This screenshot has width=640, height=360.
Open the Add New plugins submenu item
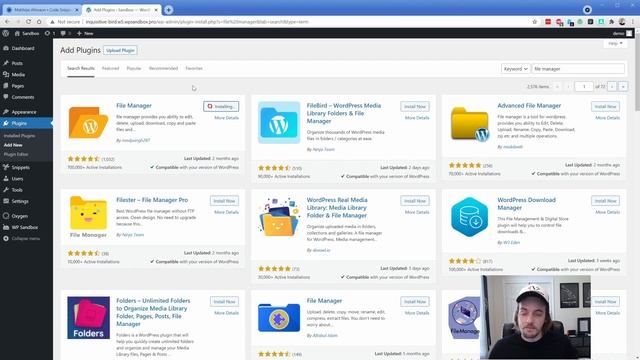13,145
